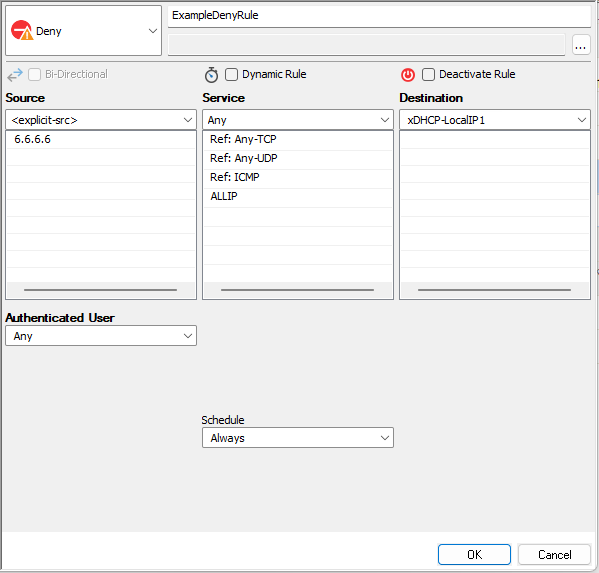Screen dimensions: 599x573
Task: Expand the Deny action dropdown
Action: (84, 31)
